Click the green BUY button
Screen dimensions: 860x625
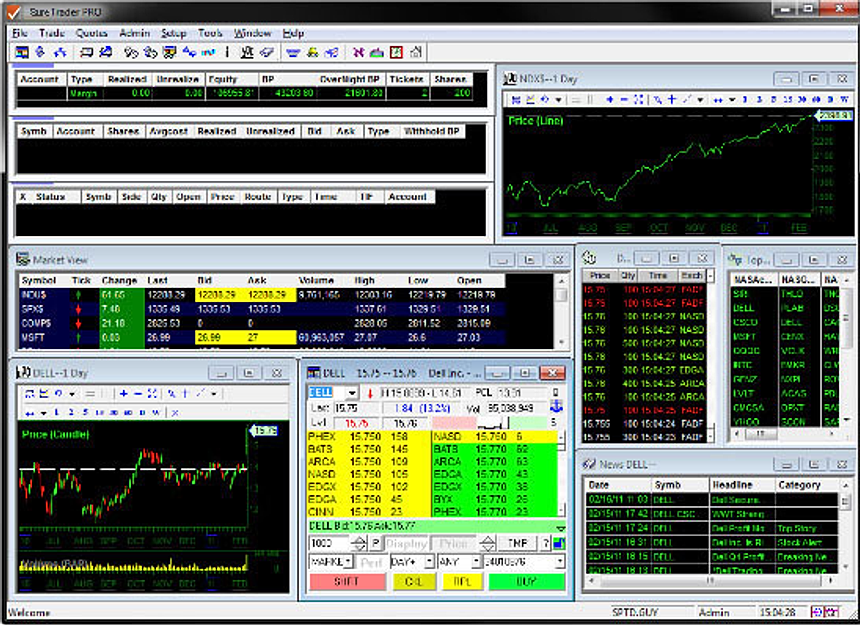[x=527, y=582]
